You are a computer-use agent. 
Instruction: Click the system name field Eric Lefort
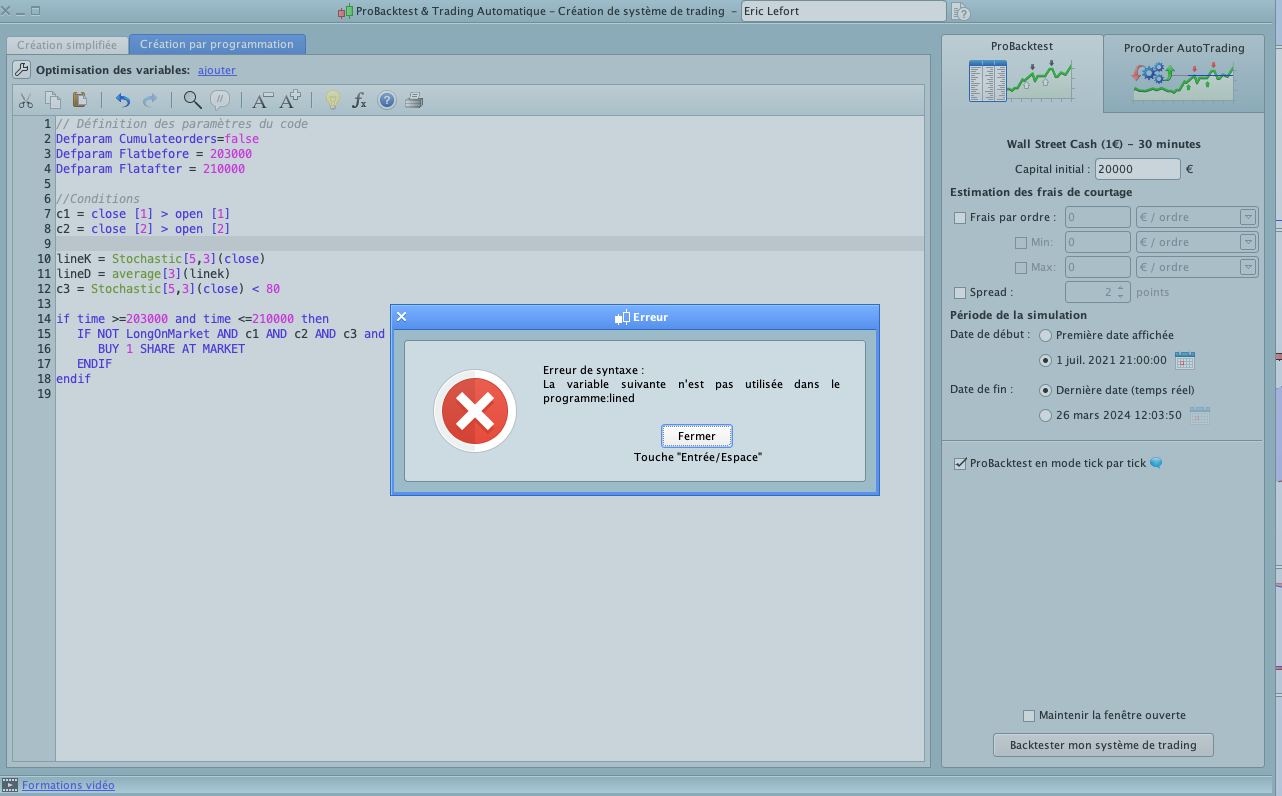[x=843, y=12]
